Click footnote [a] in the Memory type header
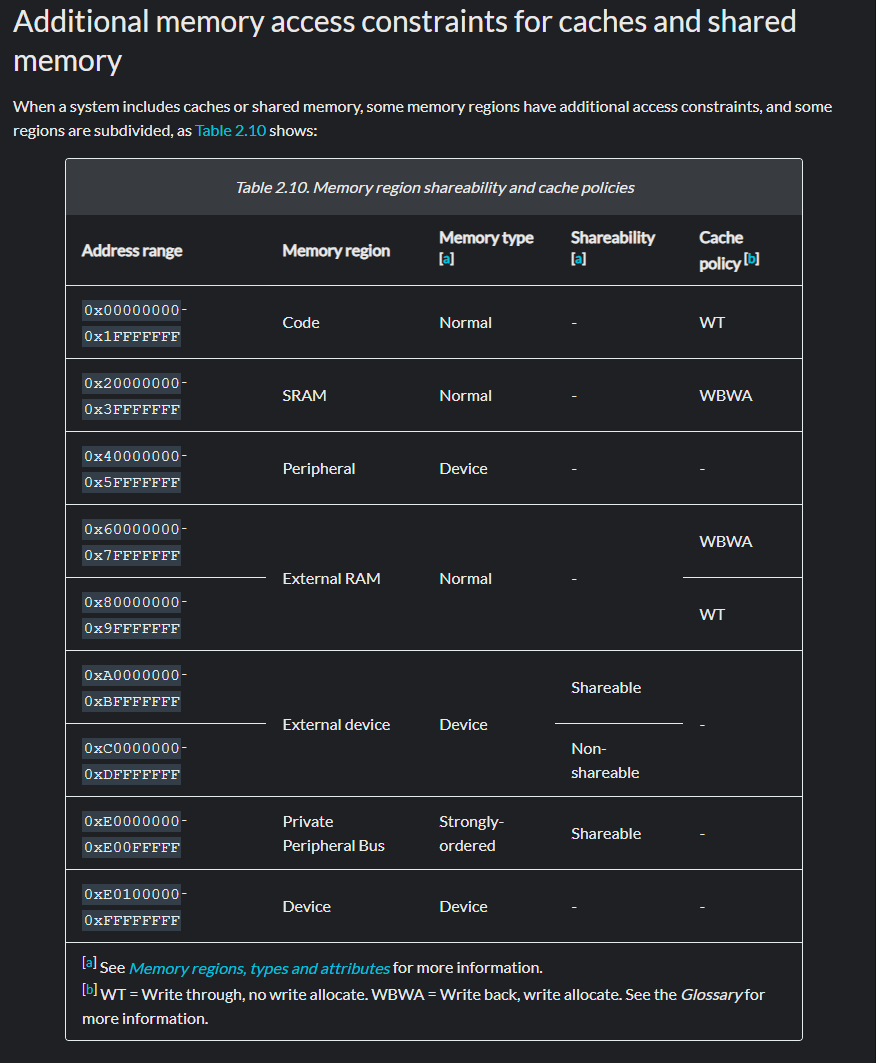 [x=447, y=258]
